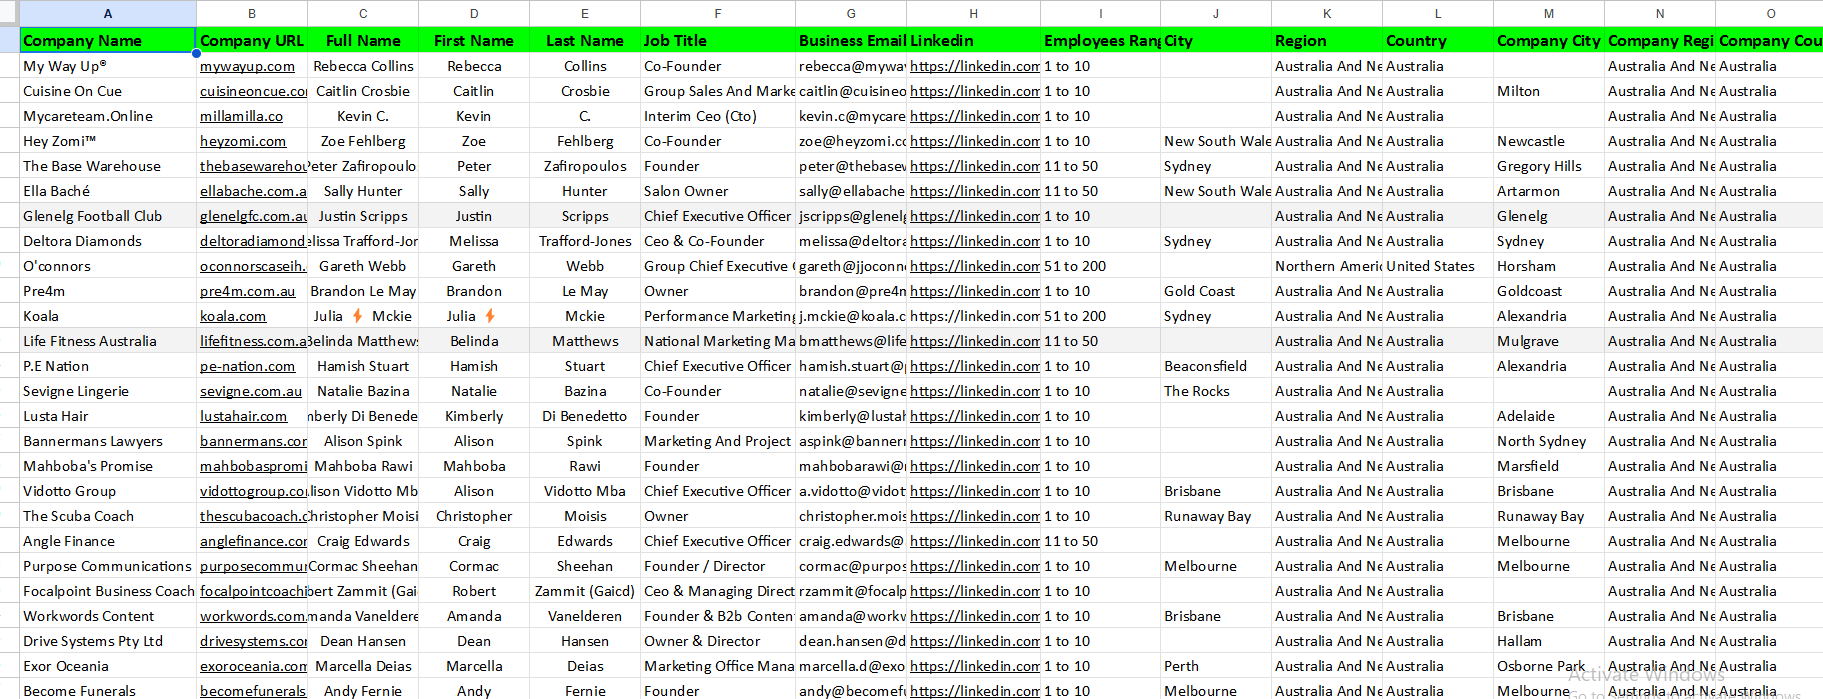The height and width of the screenshot is (699, 1823).
Task: Click the 'Employees Range' header cell
Action: point(1101,40)
